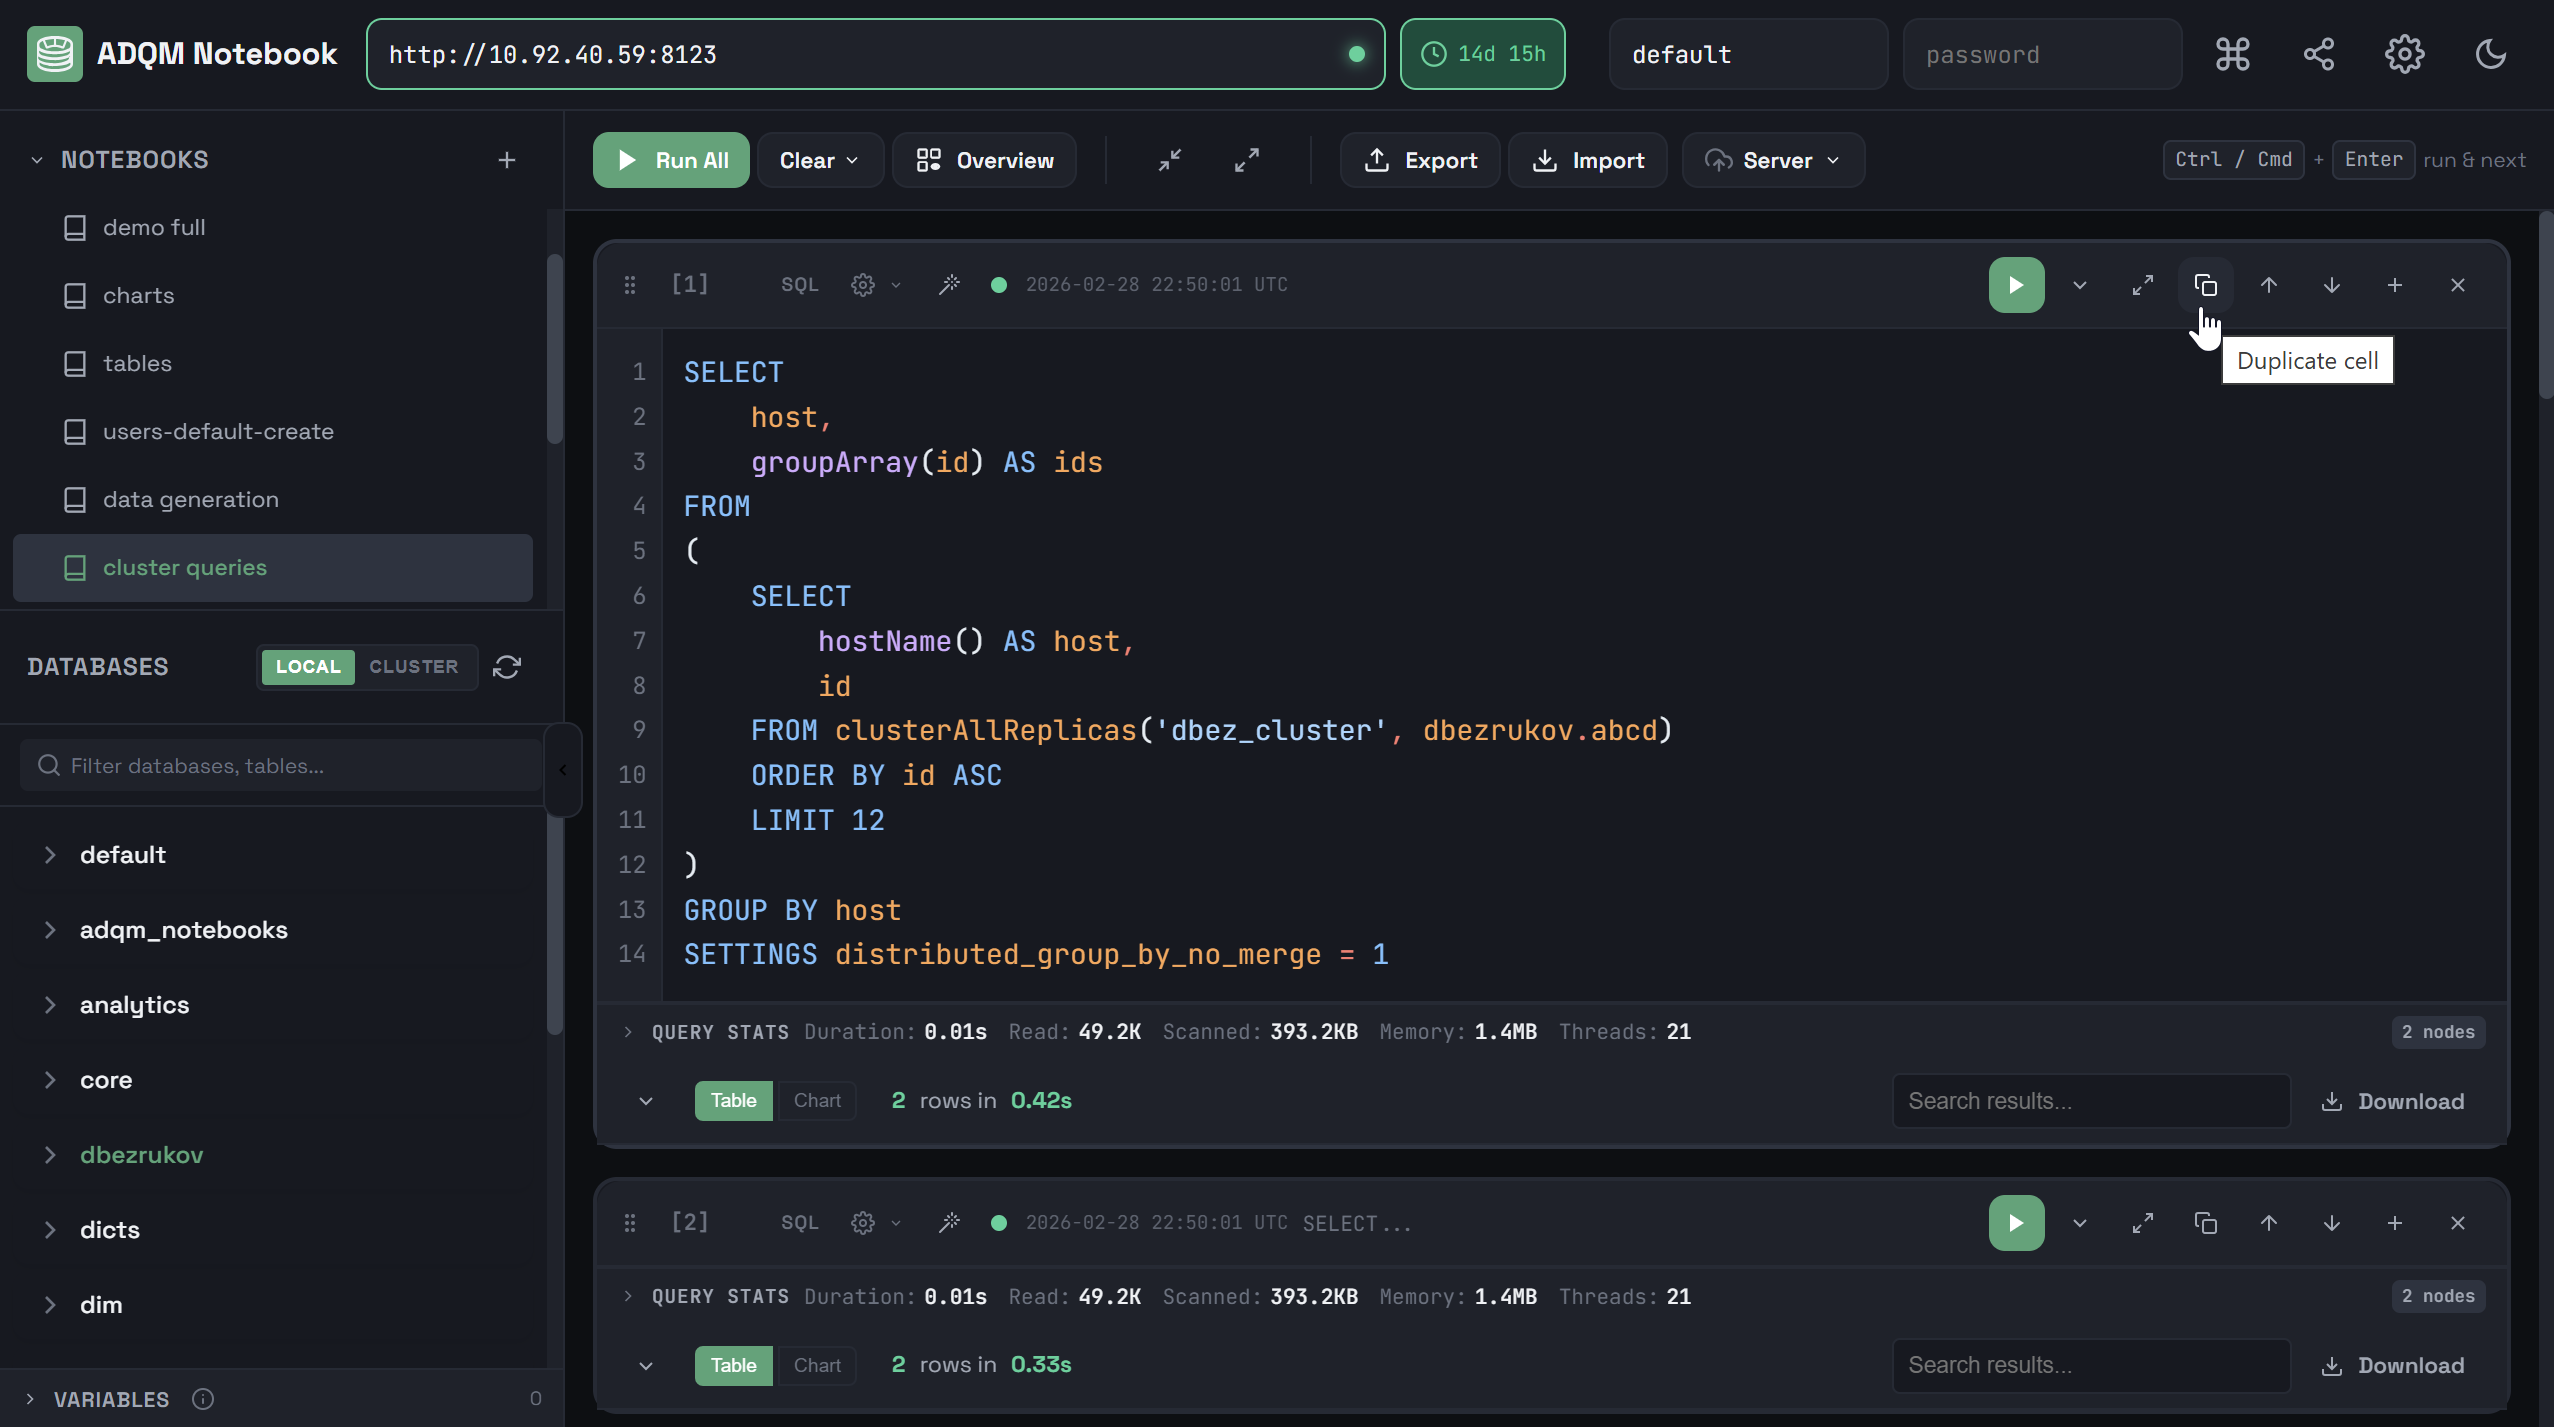
Task: Show Table view in cell [1] results
Action: coord(733,1101)
